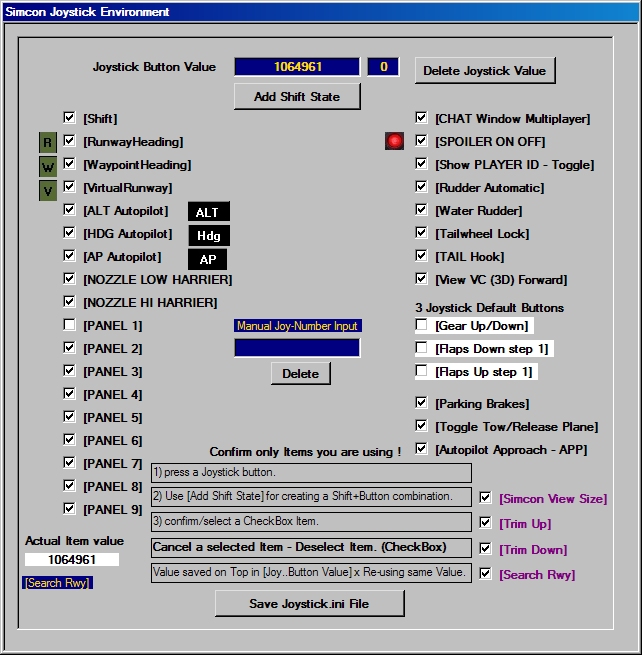The height and width of the screenshot is (655, 642).
Task: Click the red spoiler indicator light
Action: [x=394, y=141]
